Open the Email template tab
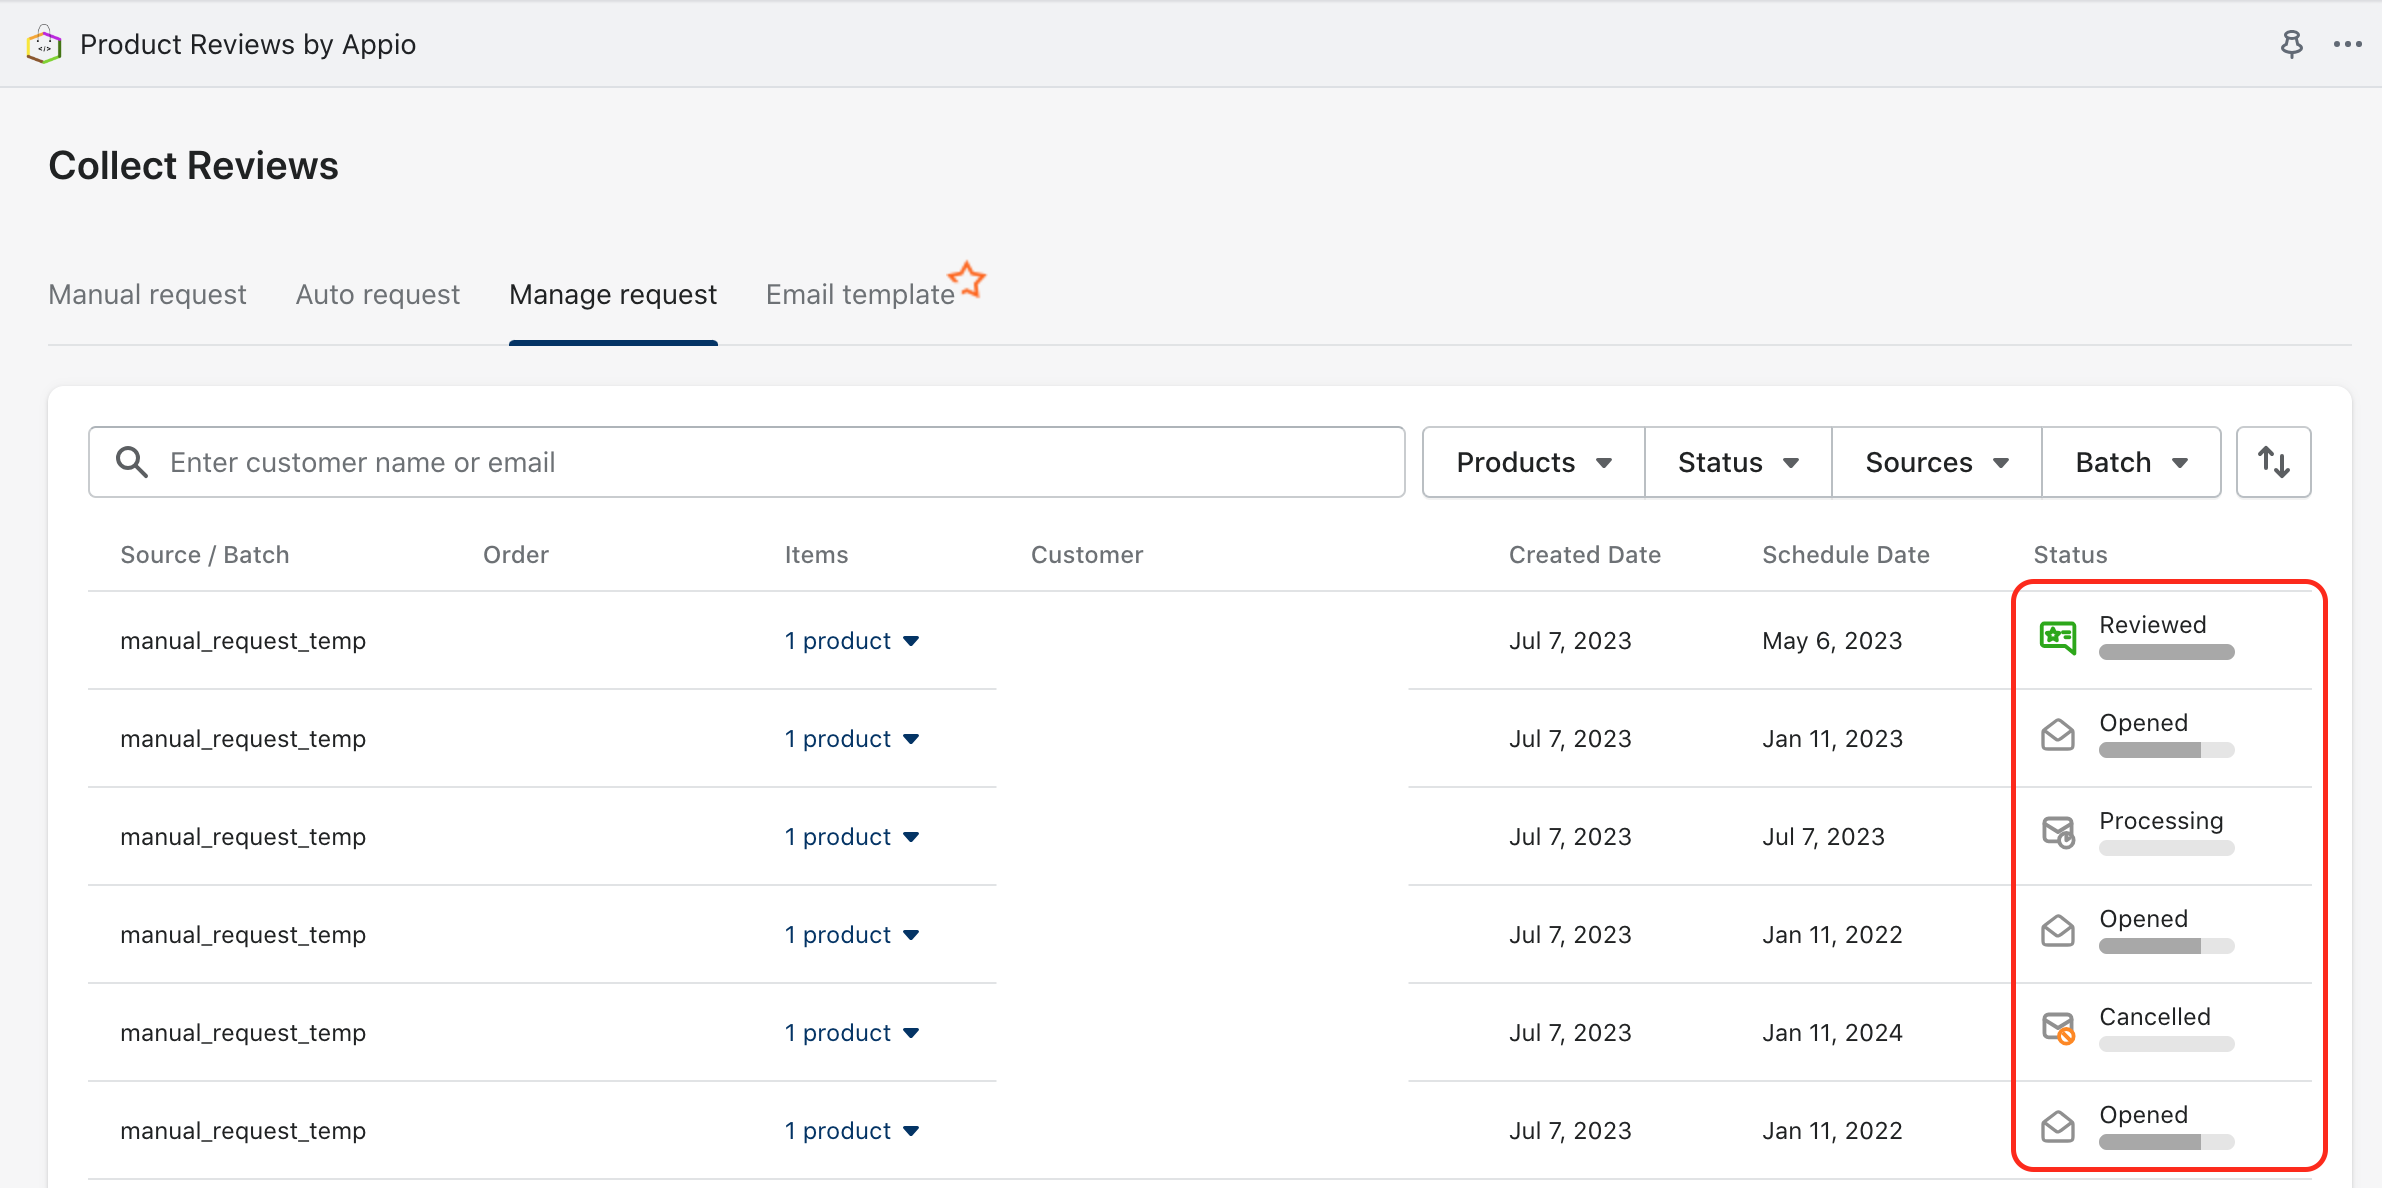This screenshot has height=1188, width=2382. point(859,294)
